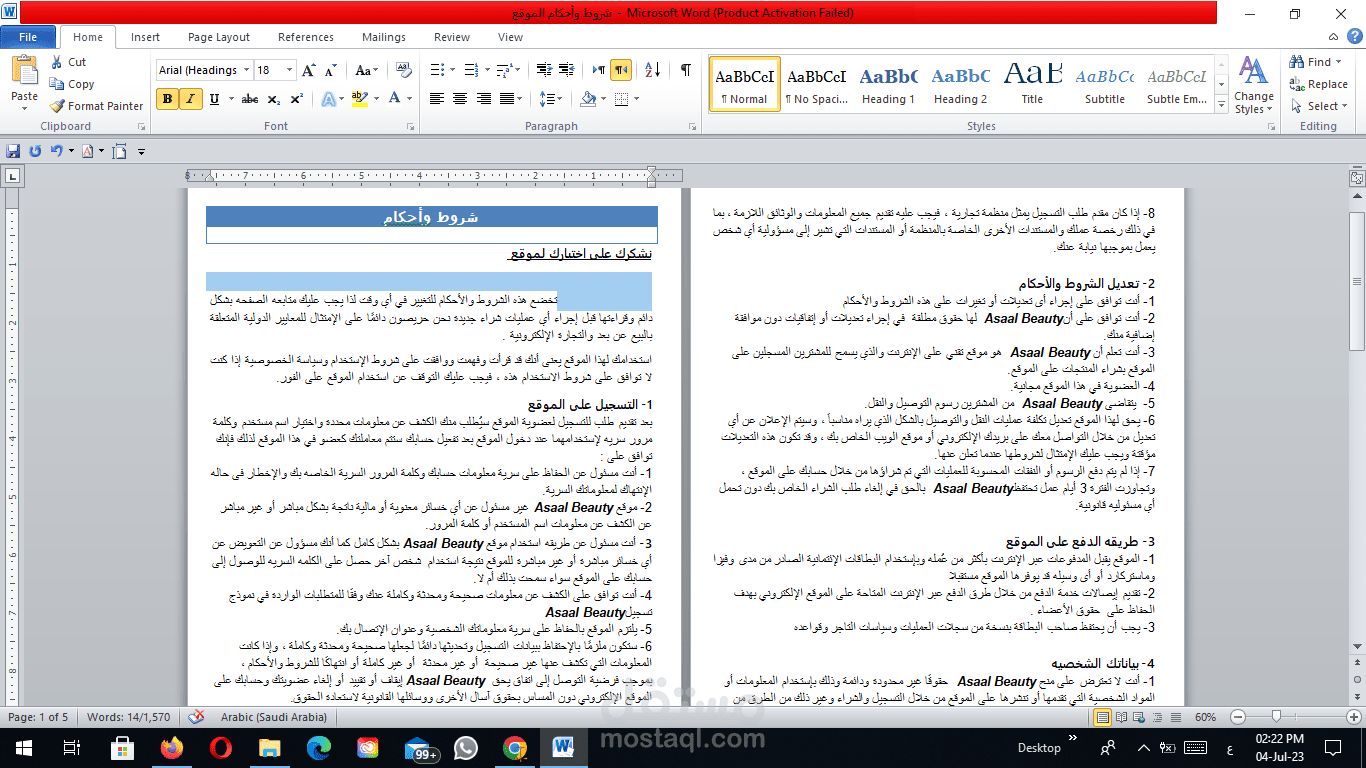Toggle Italic formatting
This screenshot has height=768, width=1366.
click(x=188, y=99)
